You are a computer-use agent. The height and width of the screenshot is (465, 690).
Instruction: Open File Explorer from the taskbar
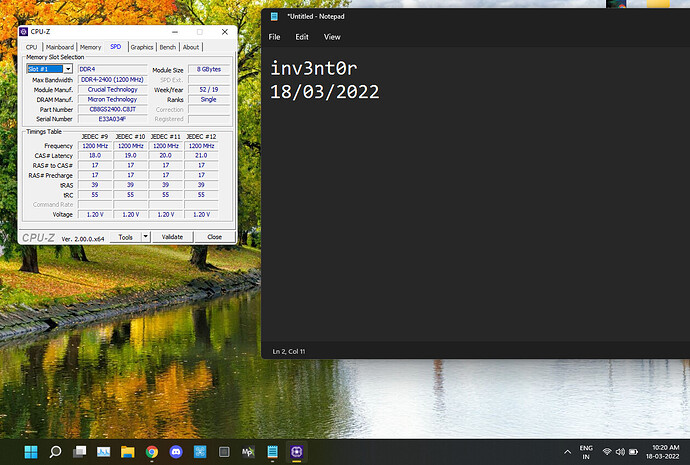[128, 452]
